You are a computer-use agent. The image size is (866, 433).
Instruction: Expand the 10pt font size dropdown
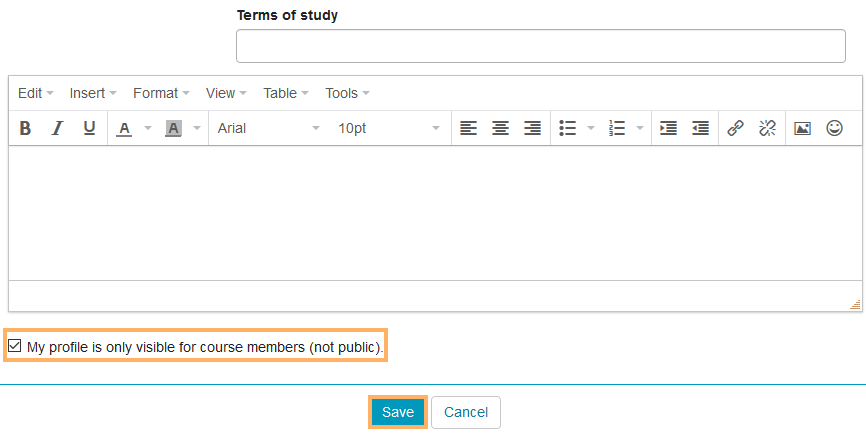tap(388, 128)
